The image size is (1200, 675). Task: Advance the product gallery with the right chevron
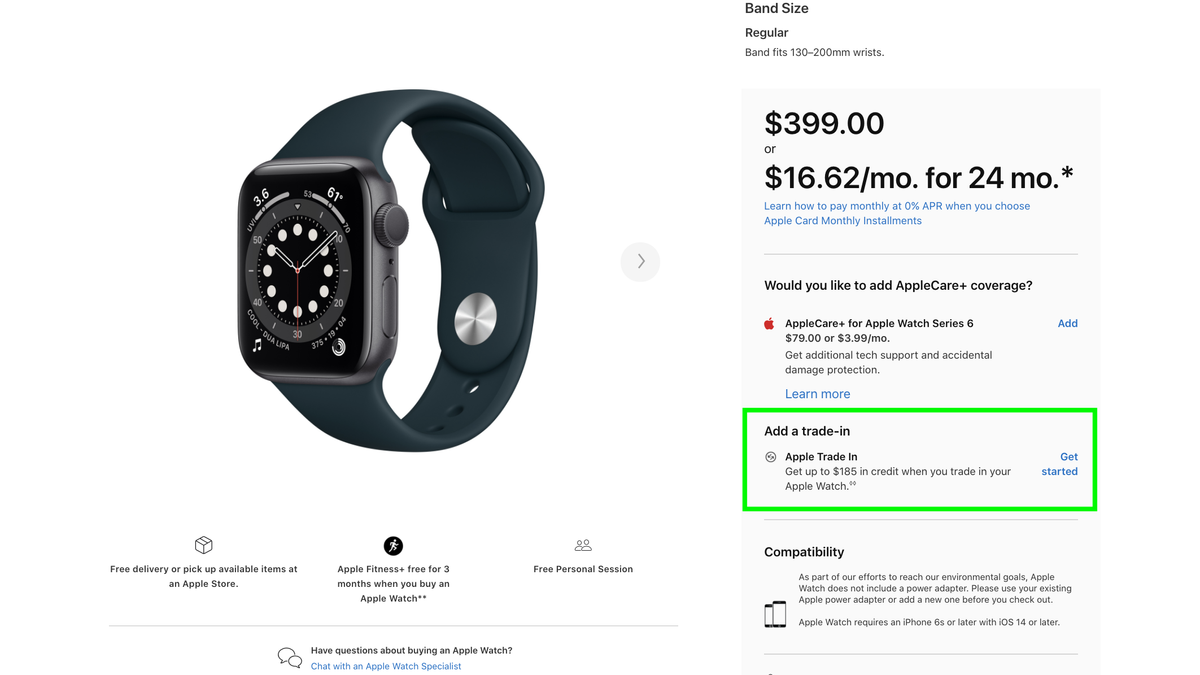tap(640, 261)
